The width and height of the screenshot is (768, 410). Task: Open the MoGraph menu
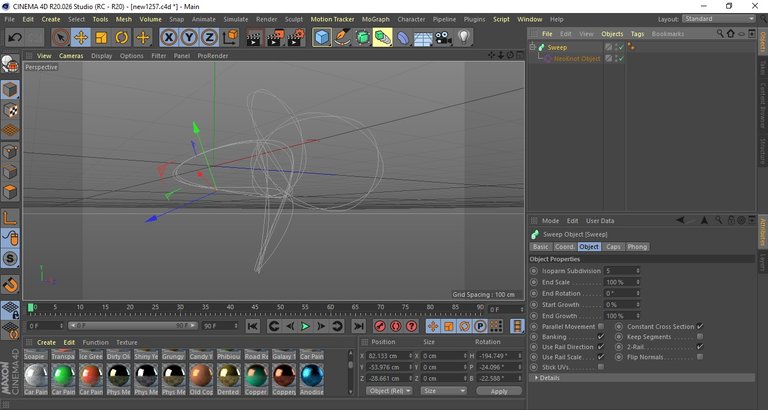click(376, 19)
